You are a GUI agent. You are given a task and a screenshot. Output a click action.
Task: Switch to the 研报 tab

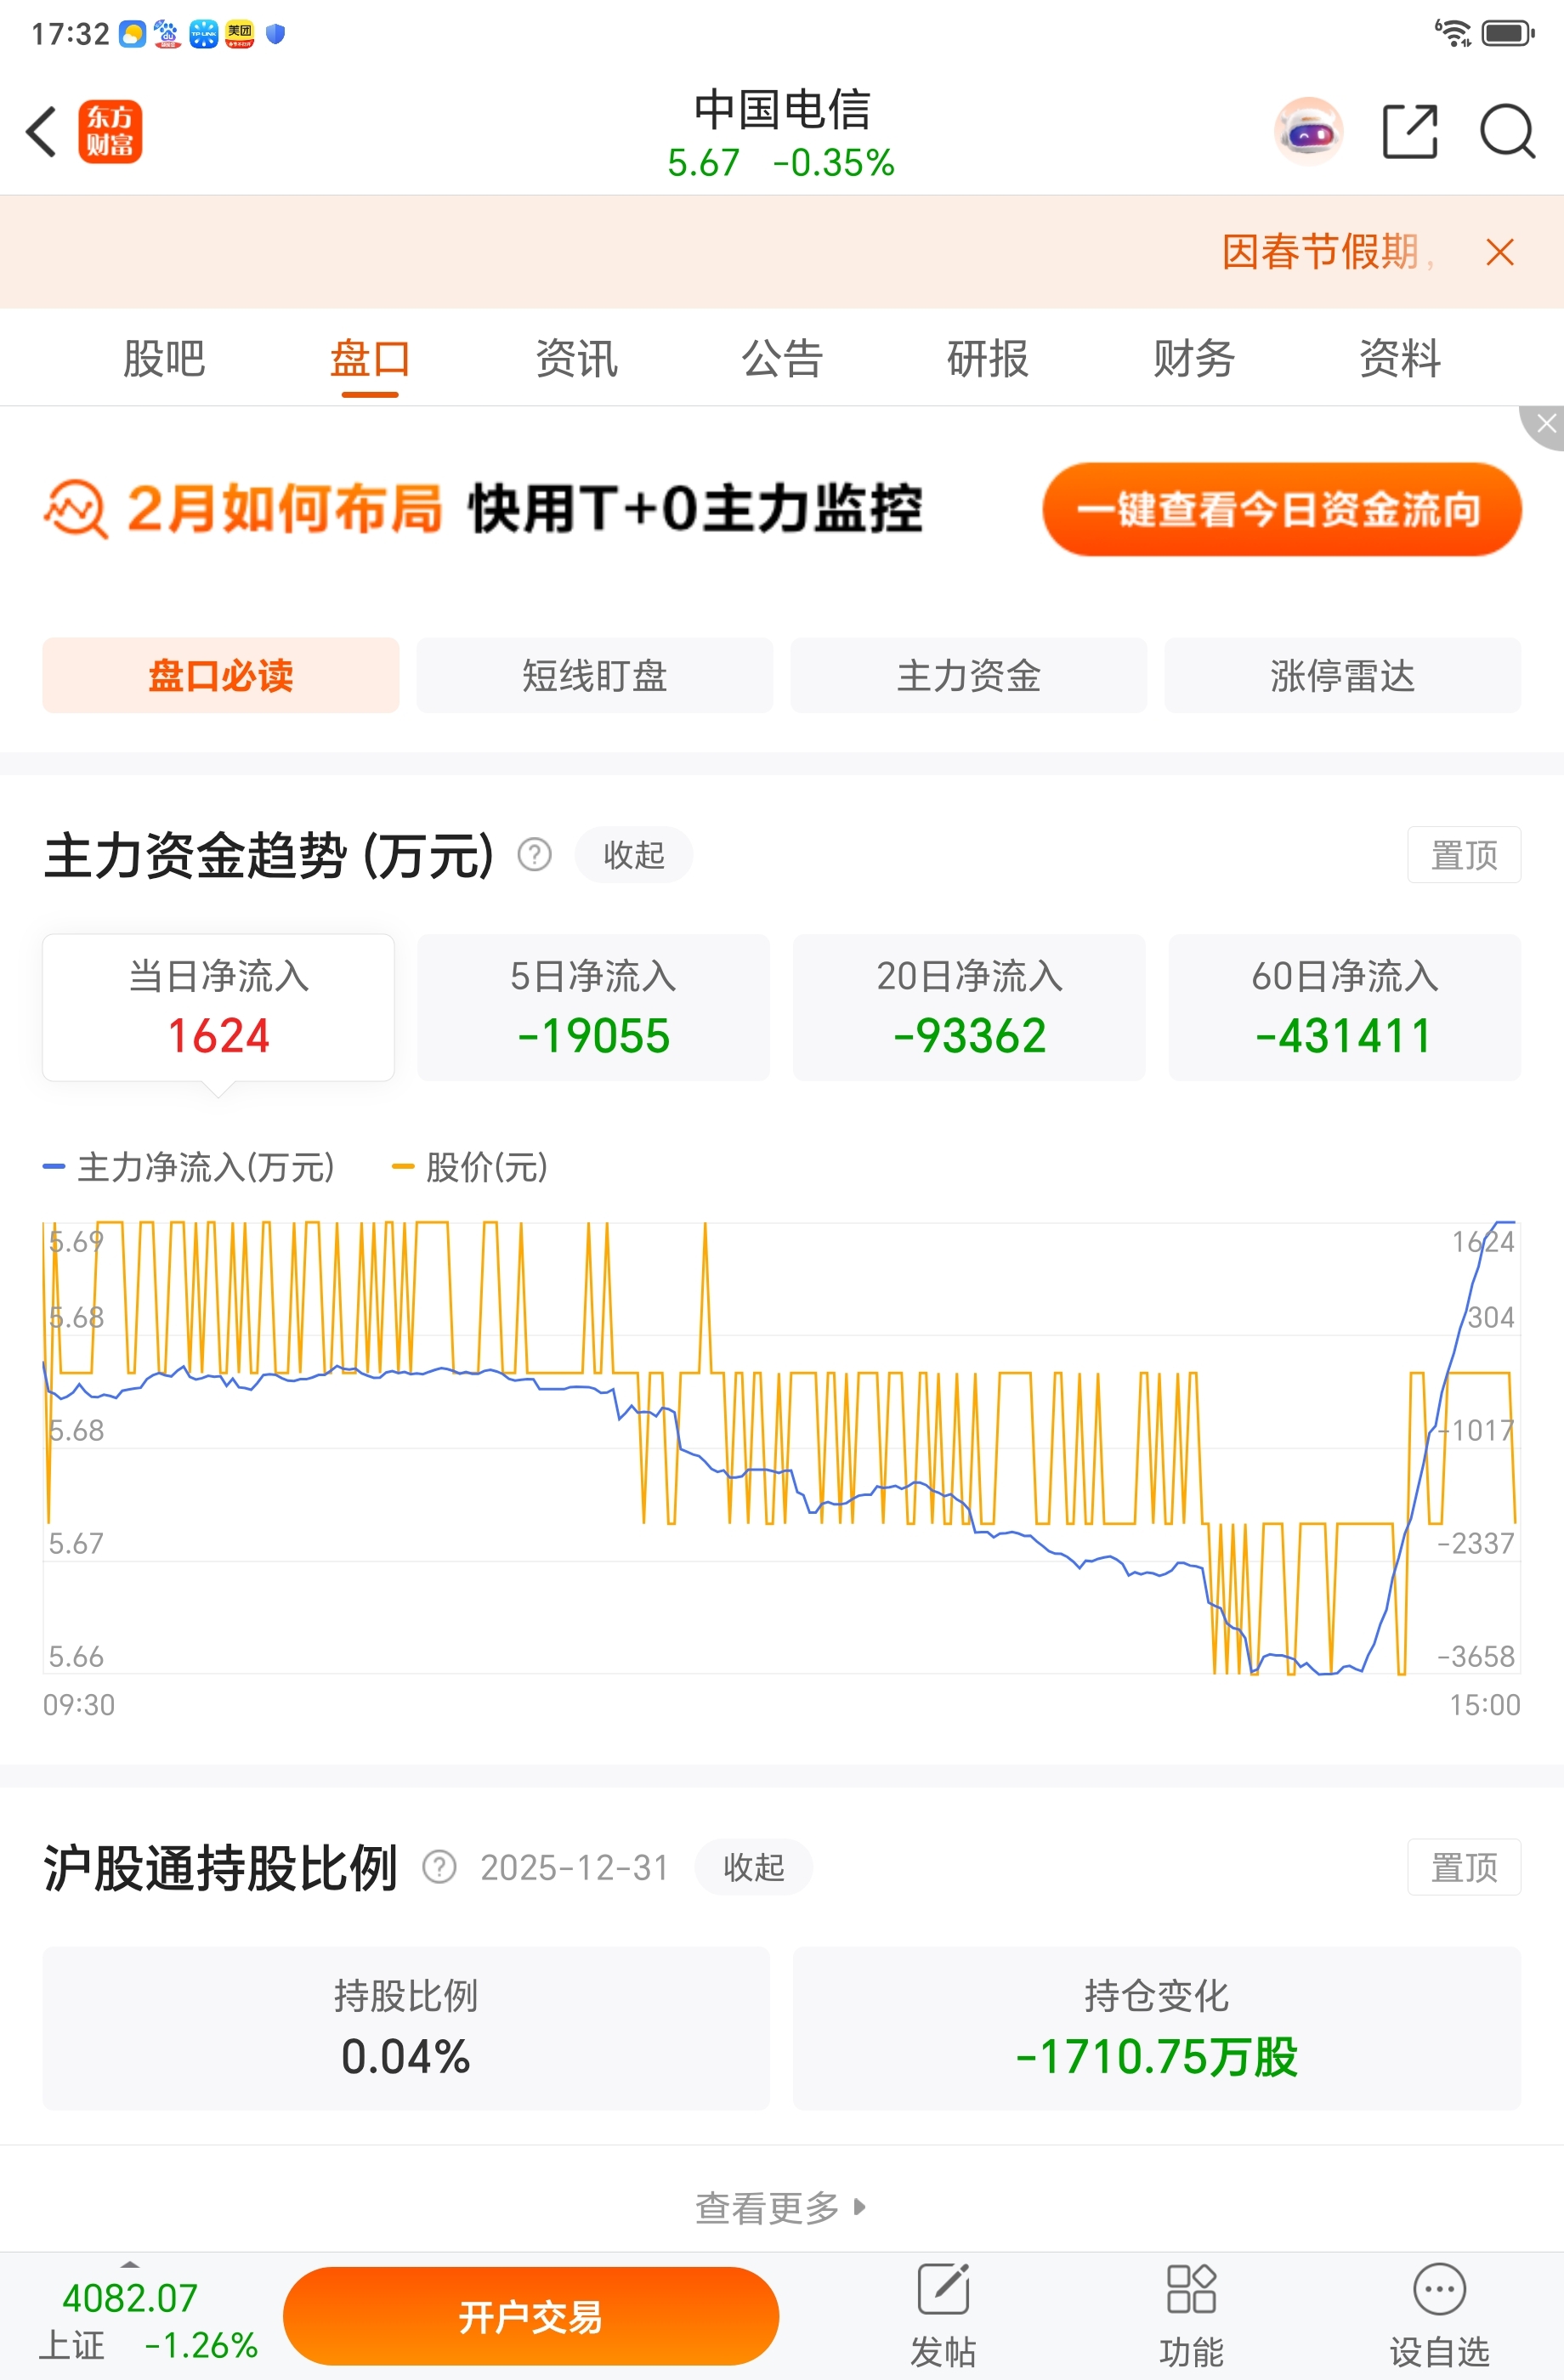(x=988, y=358)
